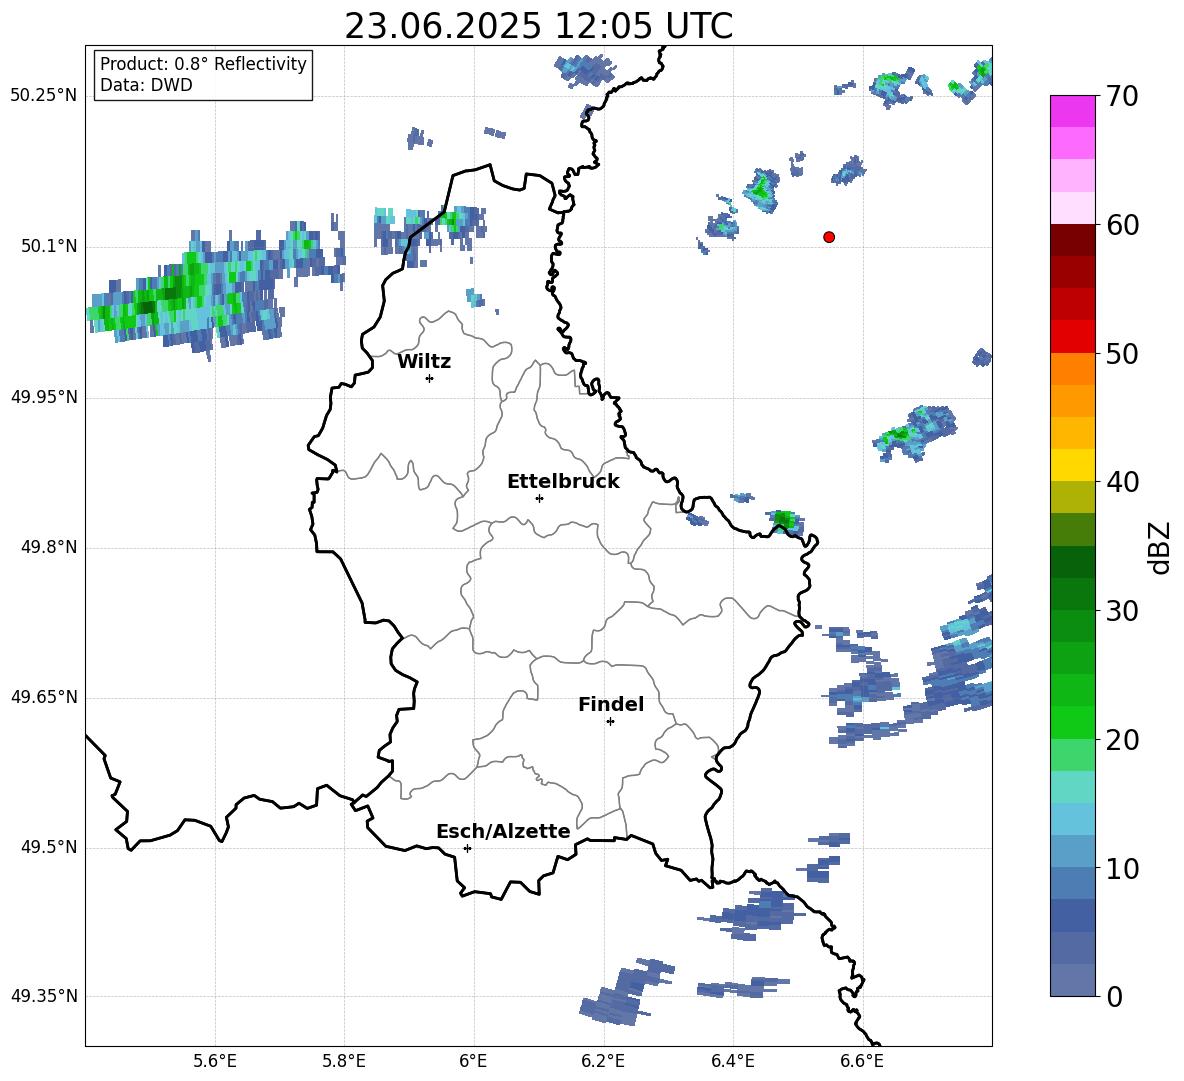Click the 5.8°E longitude tick label
Image resolution: width=1184 pixels, height=1081 pixels.
tap(344, 1061)
